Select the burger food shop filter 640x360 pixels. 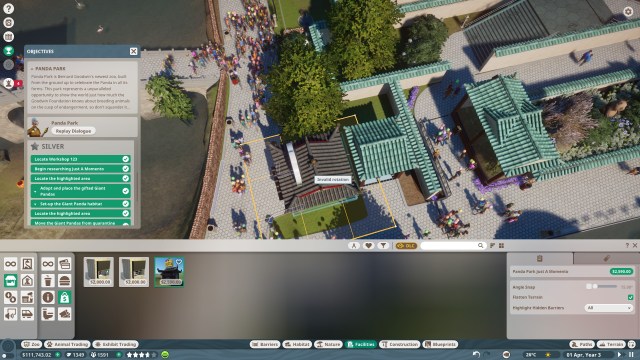(64, 280)
